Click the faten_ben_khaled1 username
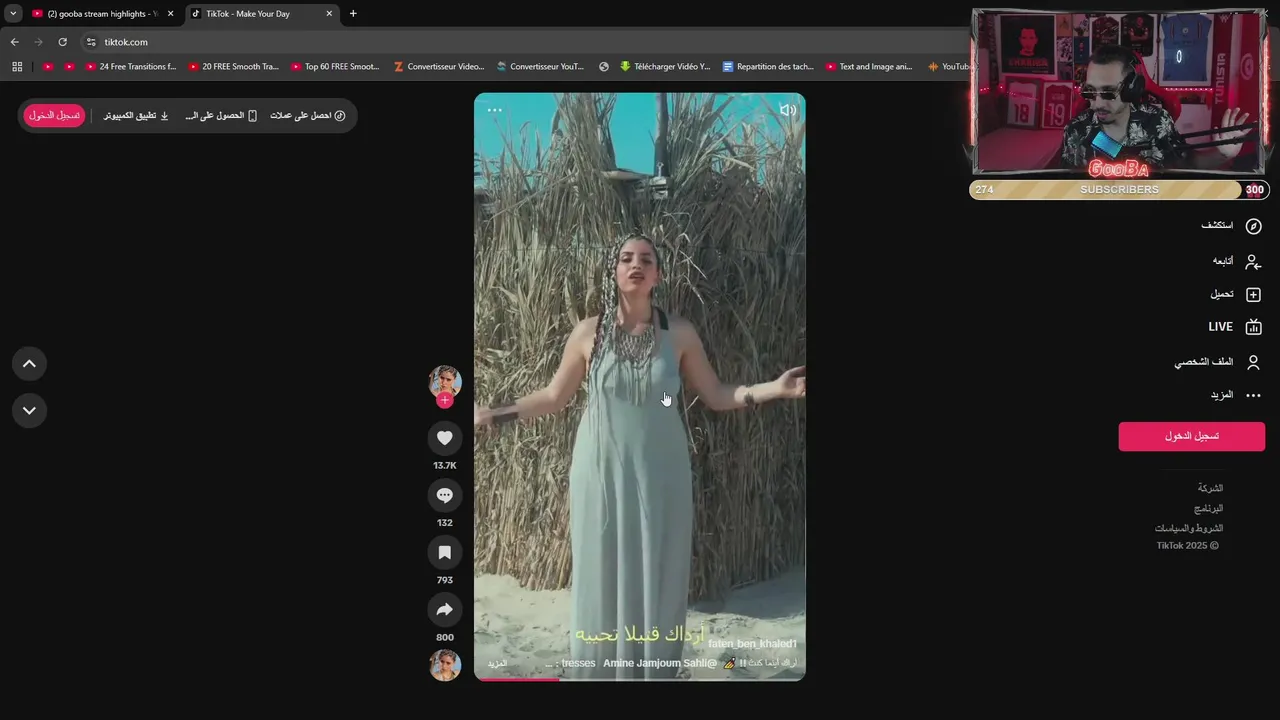 pyautogui.click(x=752, y=644)
